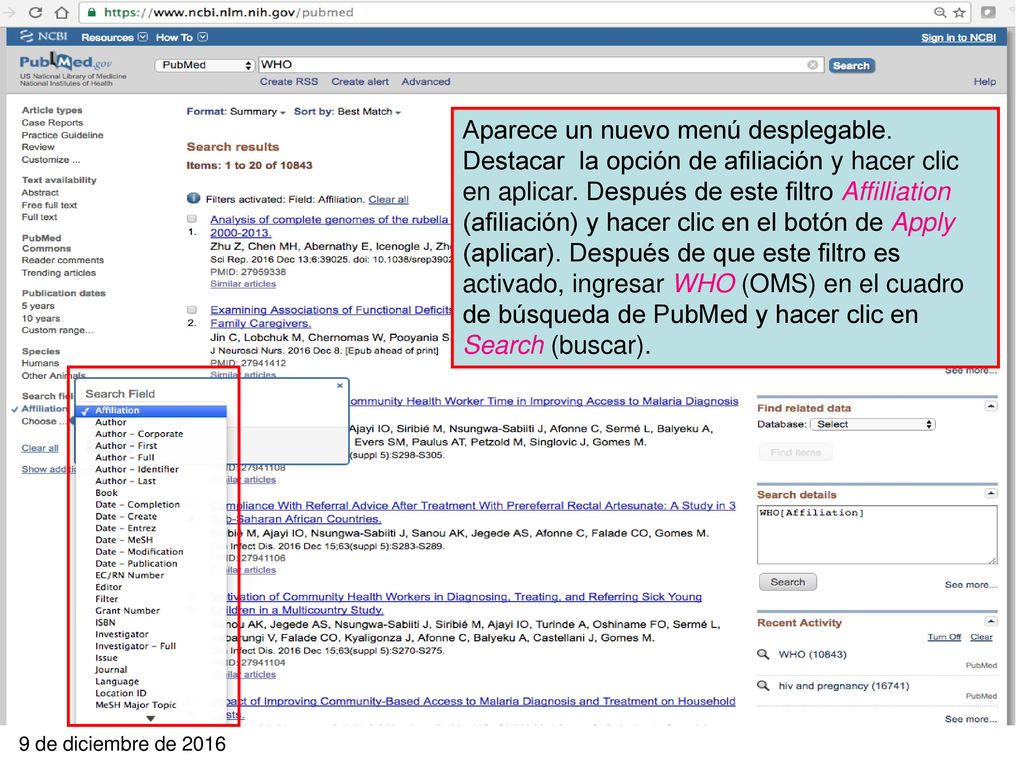The width and height of the screenshot is (1024, 768).
Task: Collapse the Recent Activity panel
Action: pos(991,621)
